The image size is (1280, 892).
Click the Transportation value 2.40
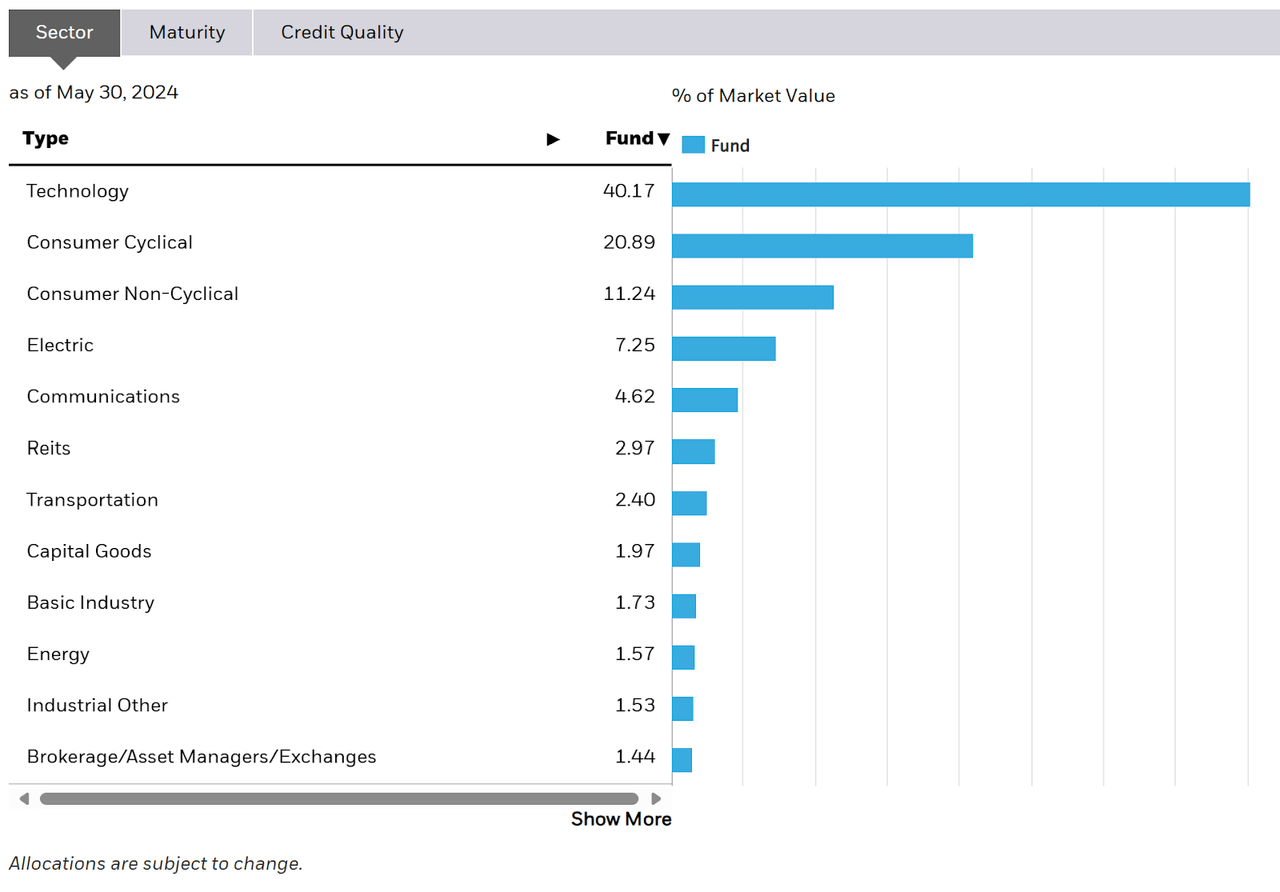point(635,499)
